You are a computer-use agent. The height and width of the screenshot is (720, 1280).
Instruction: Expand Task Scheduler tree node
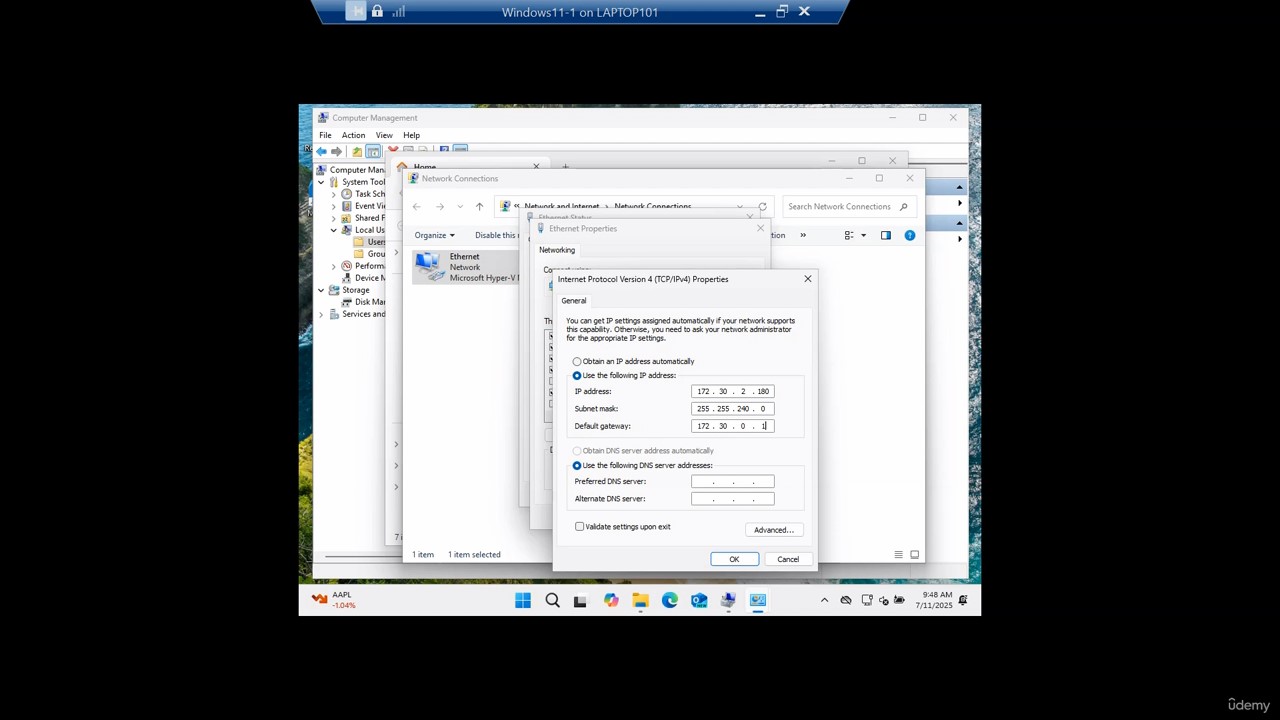334,194
